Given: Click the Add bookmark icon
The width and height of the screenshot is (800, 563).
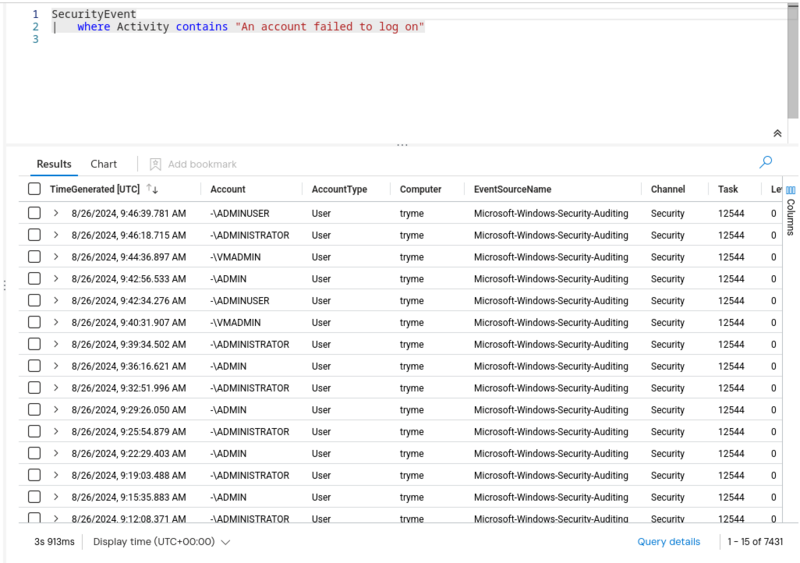Looking at the screenshot, I should (x=155, y=164).
